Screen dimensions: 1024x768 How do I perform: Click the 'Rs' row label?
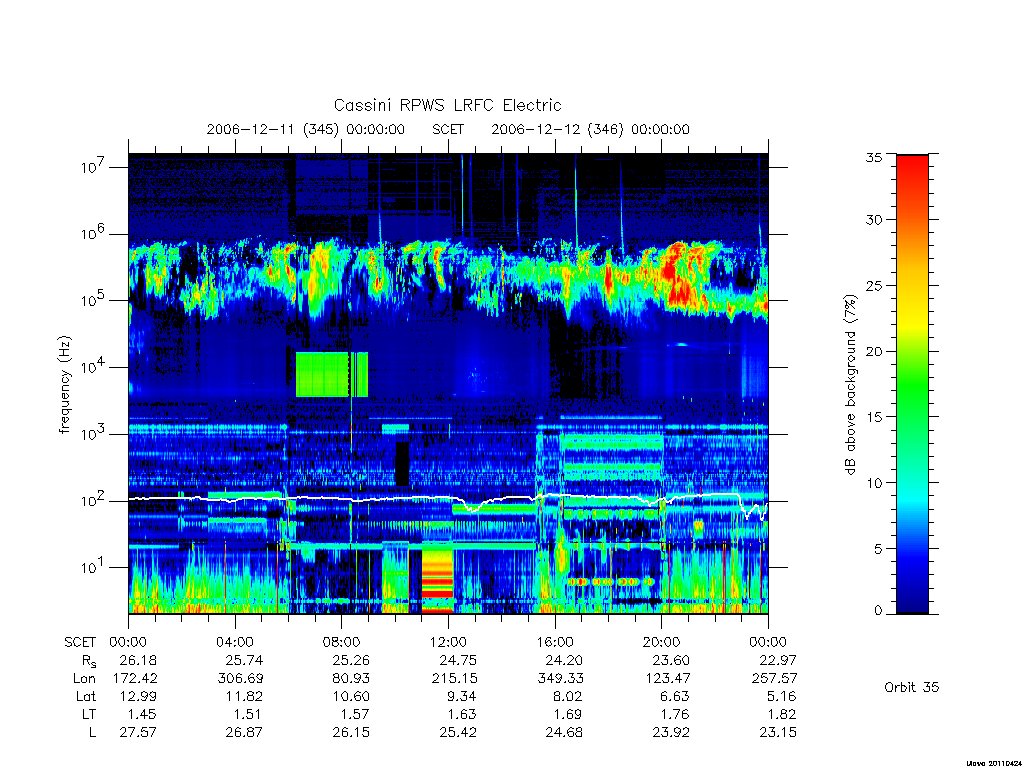click(89, 661)
